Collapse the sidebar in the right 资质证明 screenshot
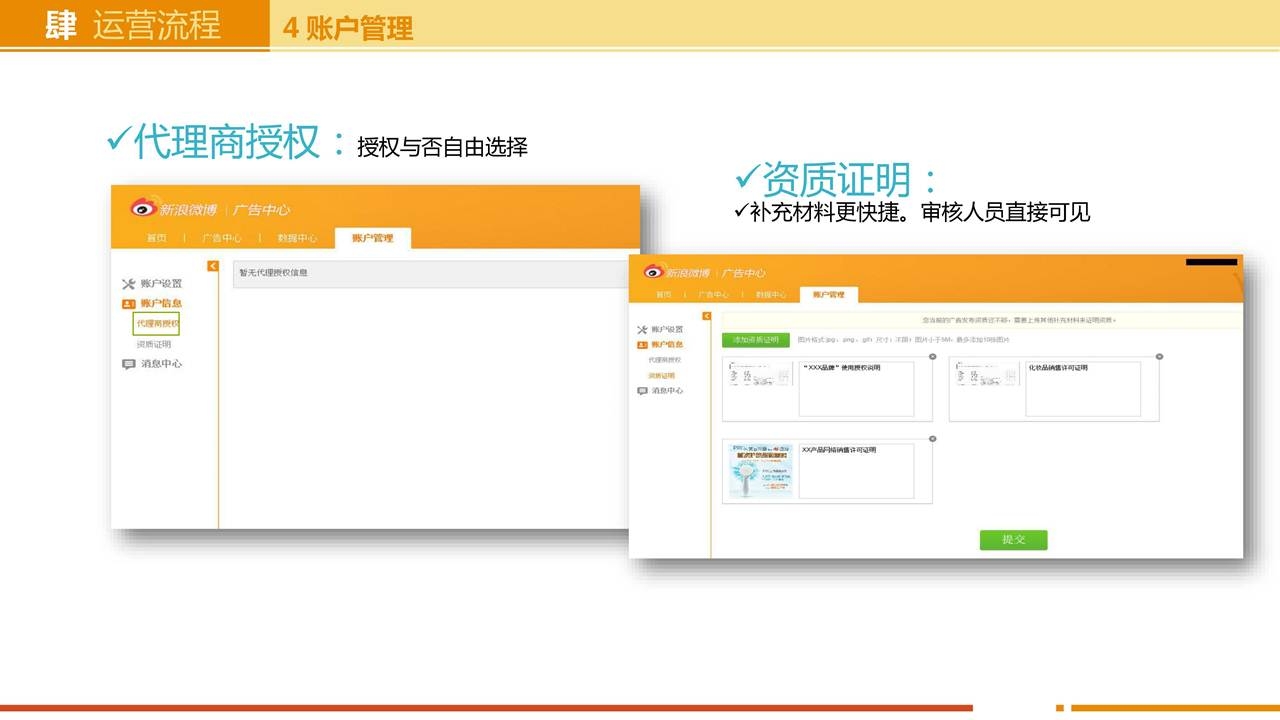 pyautogui.click(x=707, y=316)
